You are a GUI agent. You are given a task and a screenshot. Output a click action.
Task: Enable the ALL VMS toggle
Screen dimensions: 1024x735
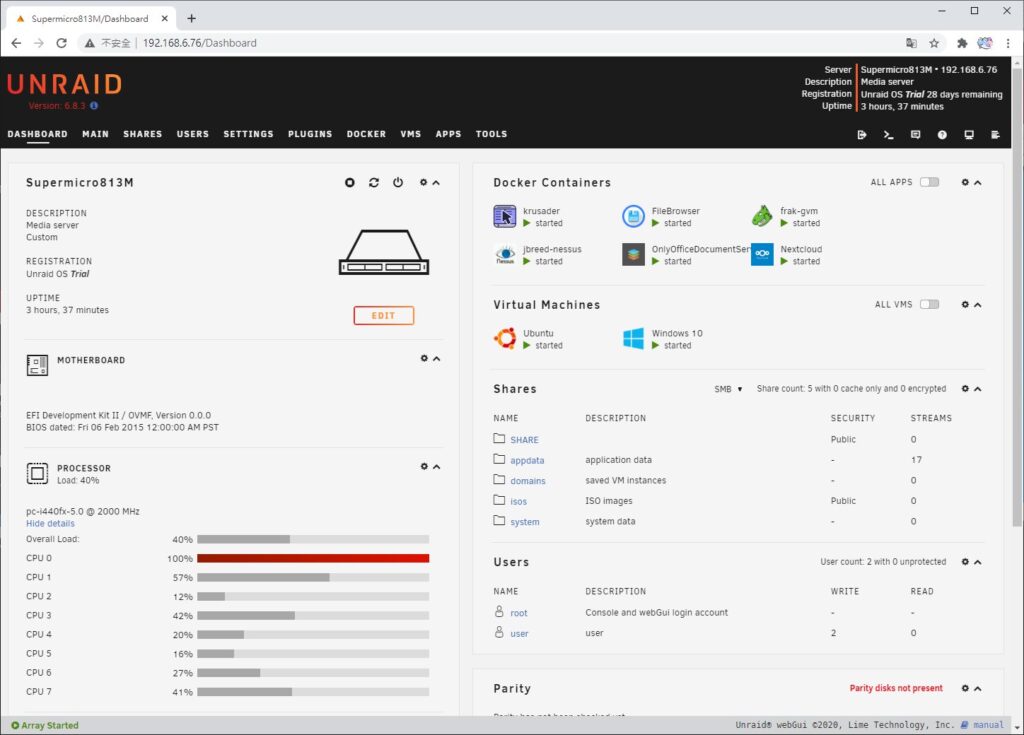click(928, 305)
